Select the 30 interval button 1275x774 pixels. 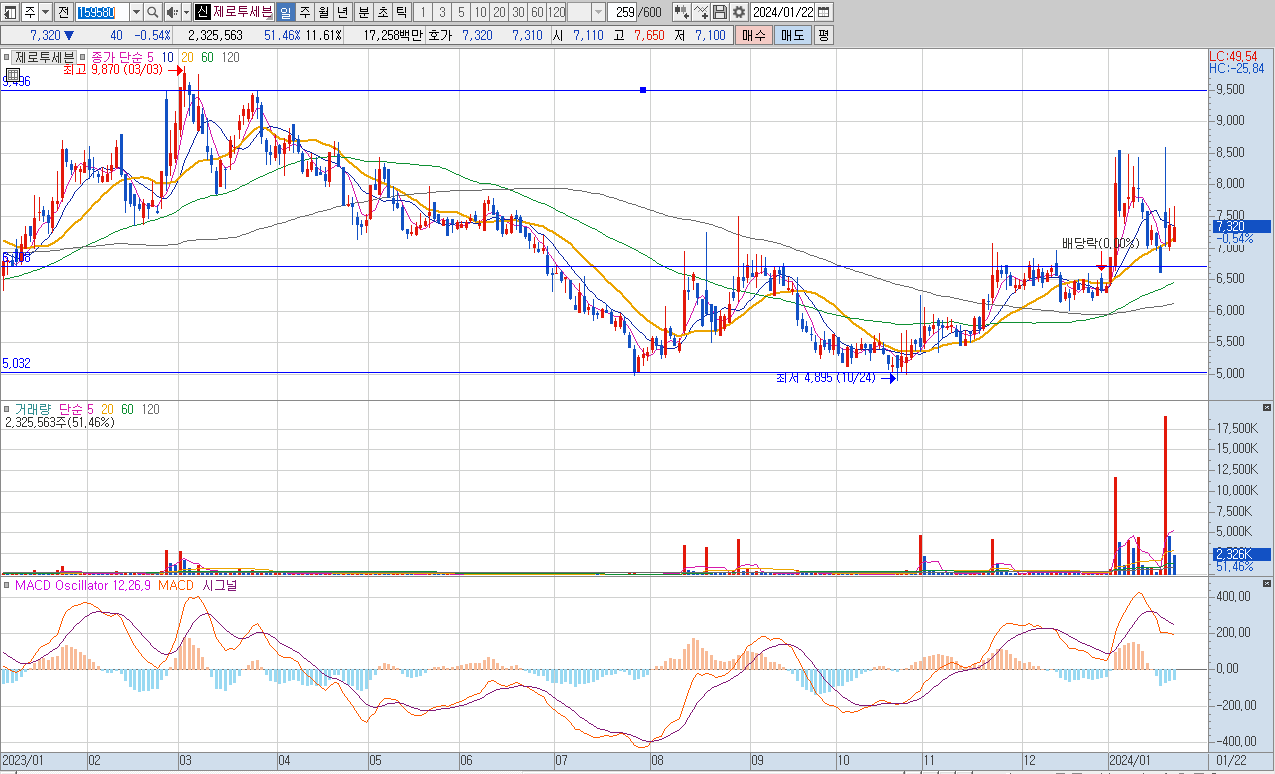coord(517,12)
